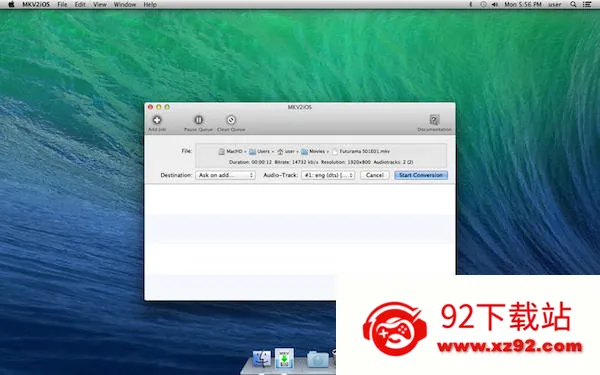Open Notification Center list icon

click(x=587, y=5)
